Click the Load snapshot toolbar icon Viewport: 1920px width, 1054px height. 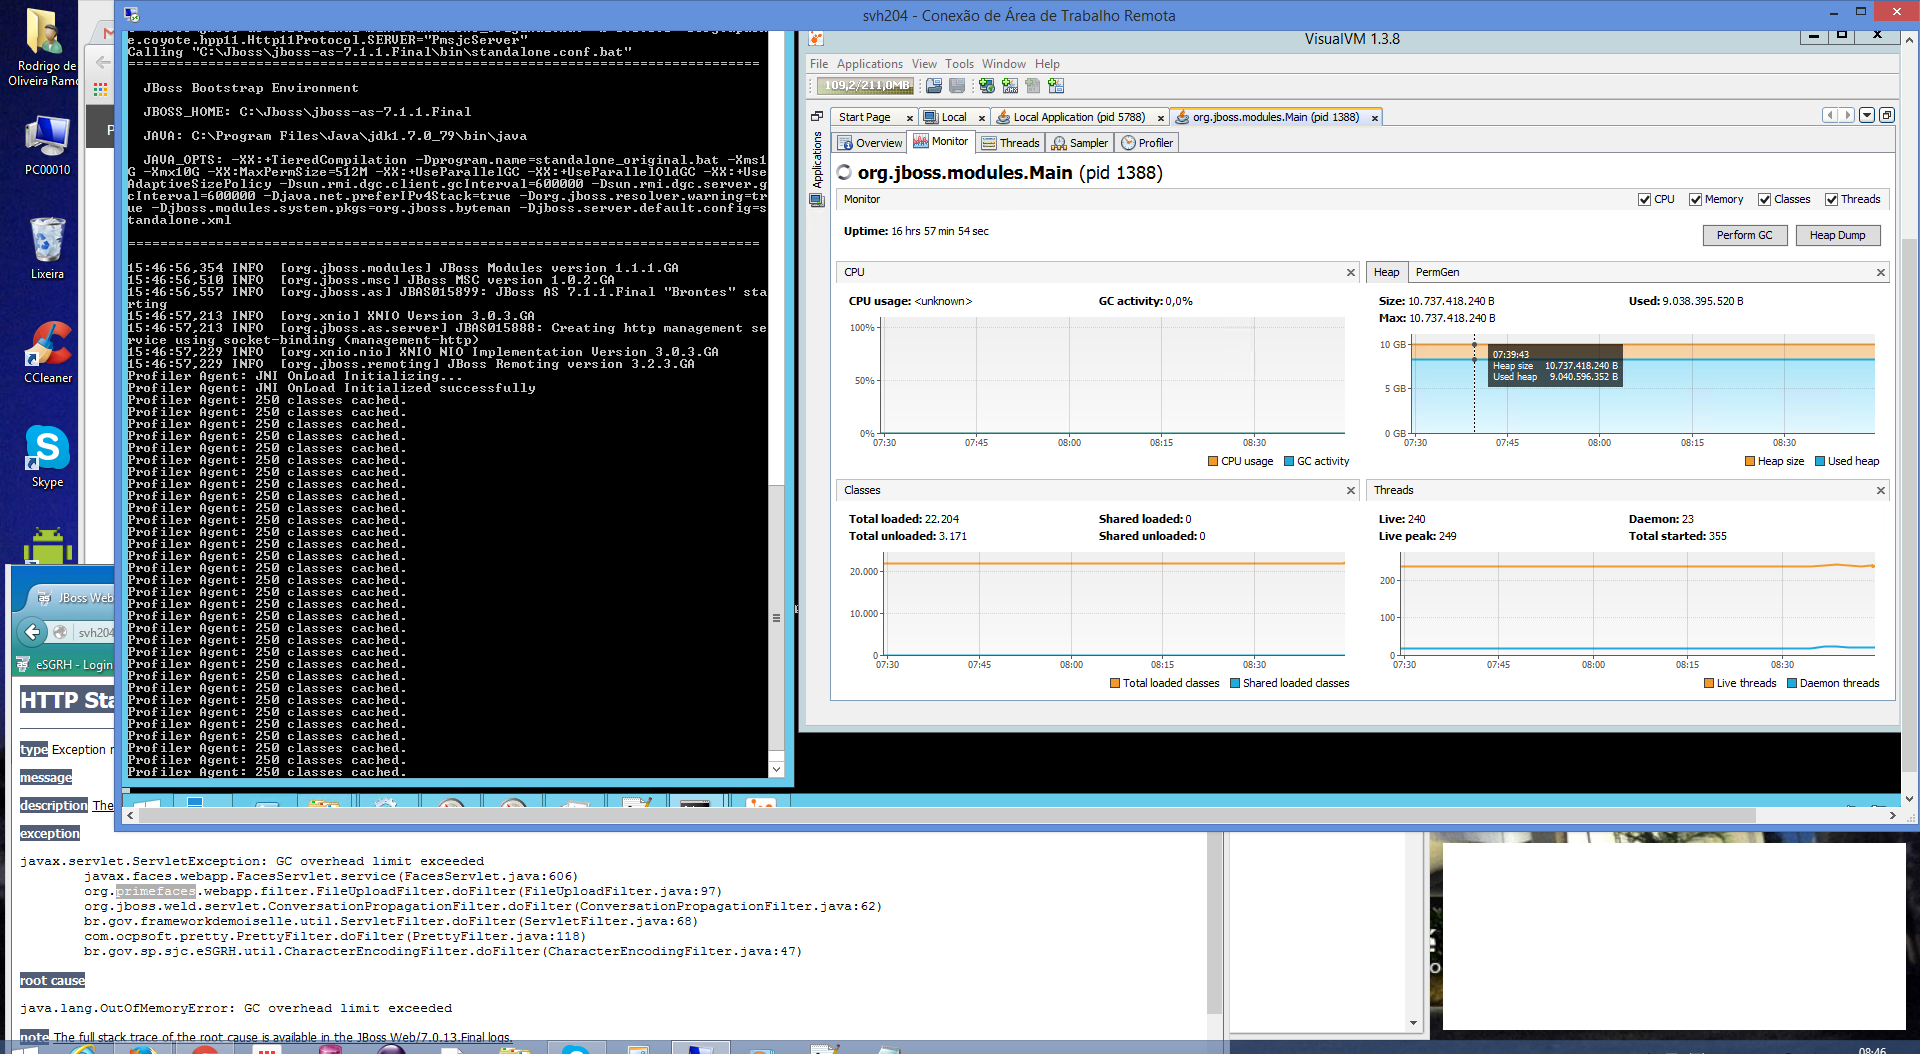point(933,86)
